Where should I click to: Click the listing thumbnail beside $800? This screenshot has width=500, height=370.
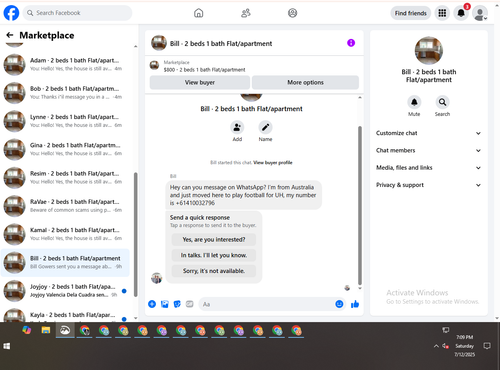click(x=154, y=65)
